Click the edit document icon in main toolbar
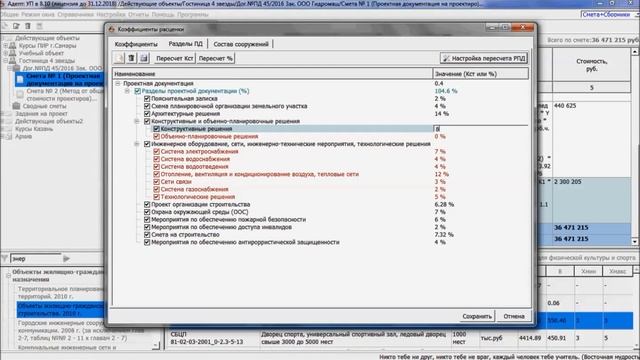640x360 pixels. (16, 26)
